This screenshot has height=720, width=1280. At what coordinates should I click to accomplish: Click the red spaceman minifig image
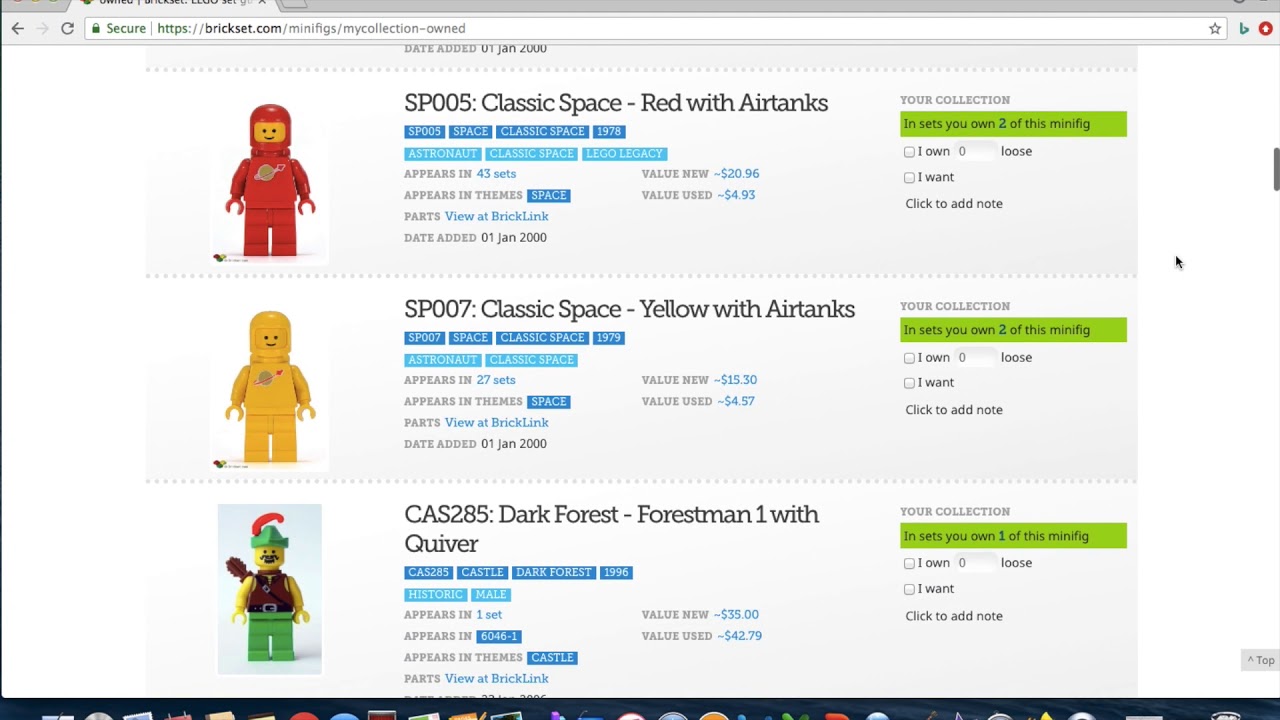[270, 182]
